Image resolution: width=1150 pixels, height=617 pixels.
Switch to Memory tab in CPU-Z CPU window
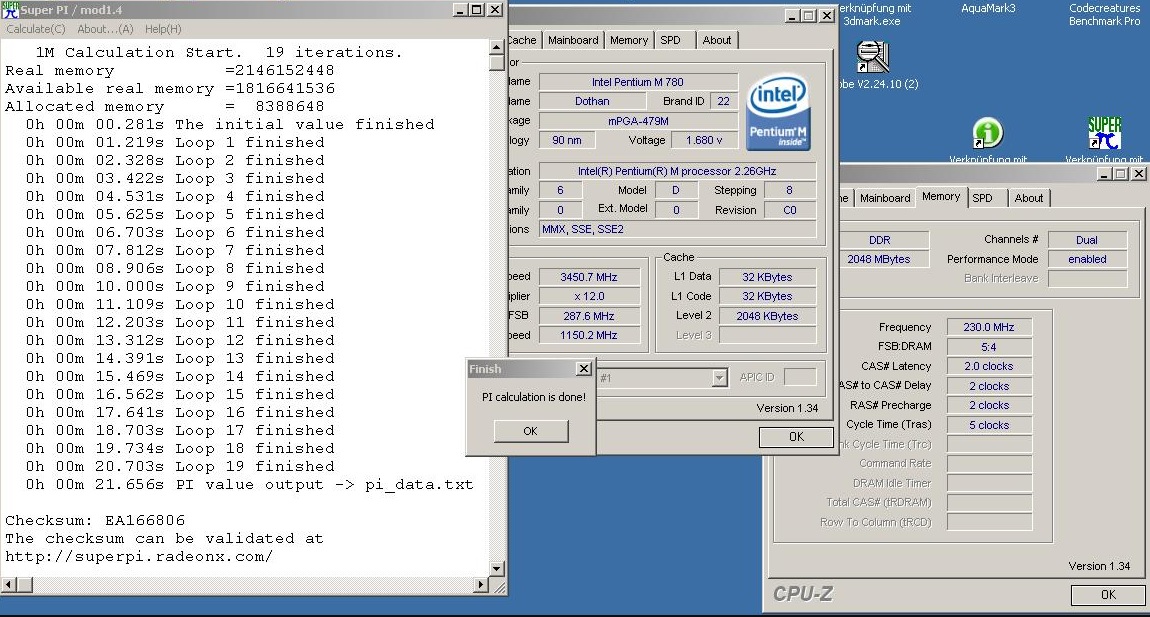(629, 40)
